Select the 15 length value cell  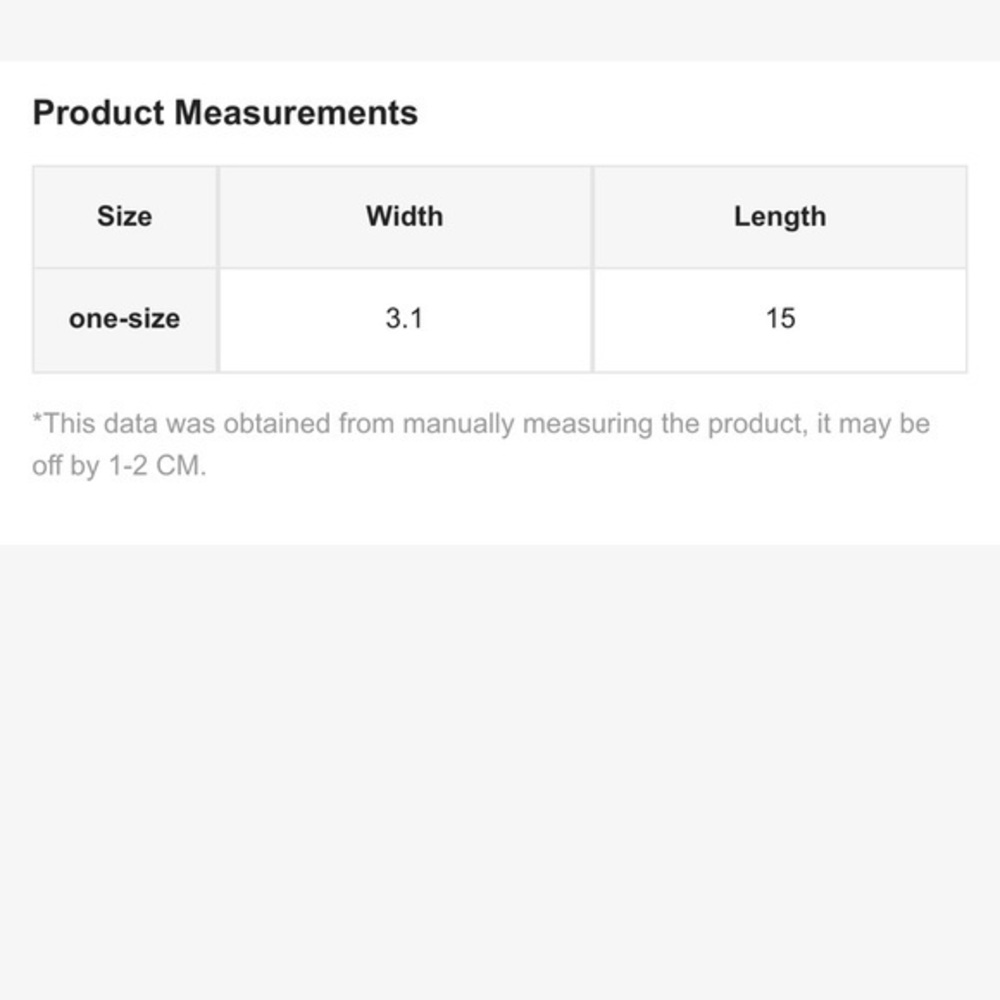780,320
